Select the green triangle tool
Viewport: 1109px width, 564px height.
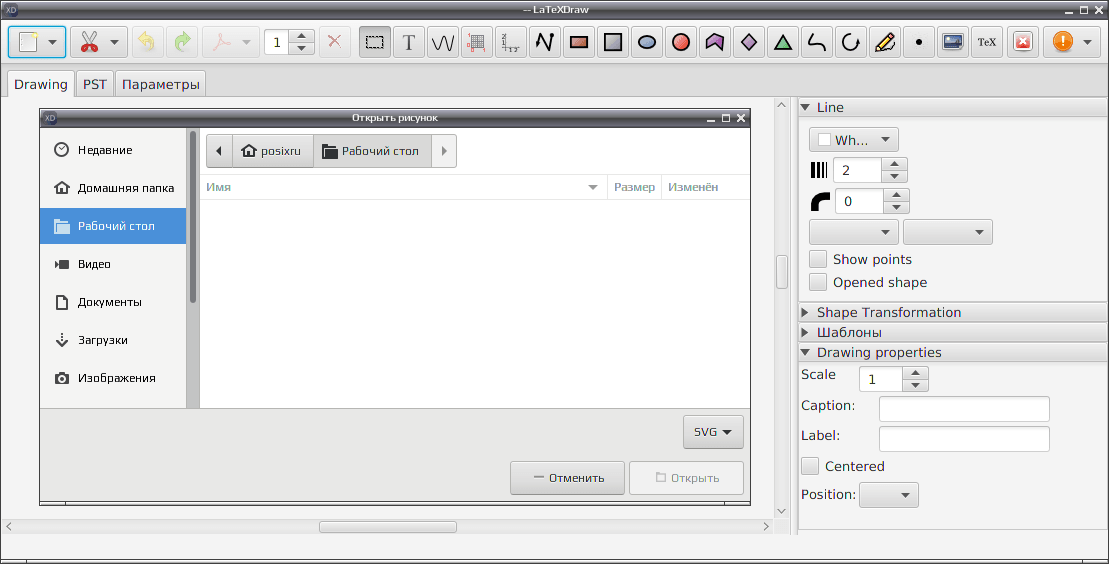click(x=782, y=42)
